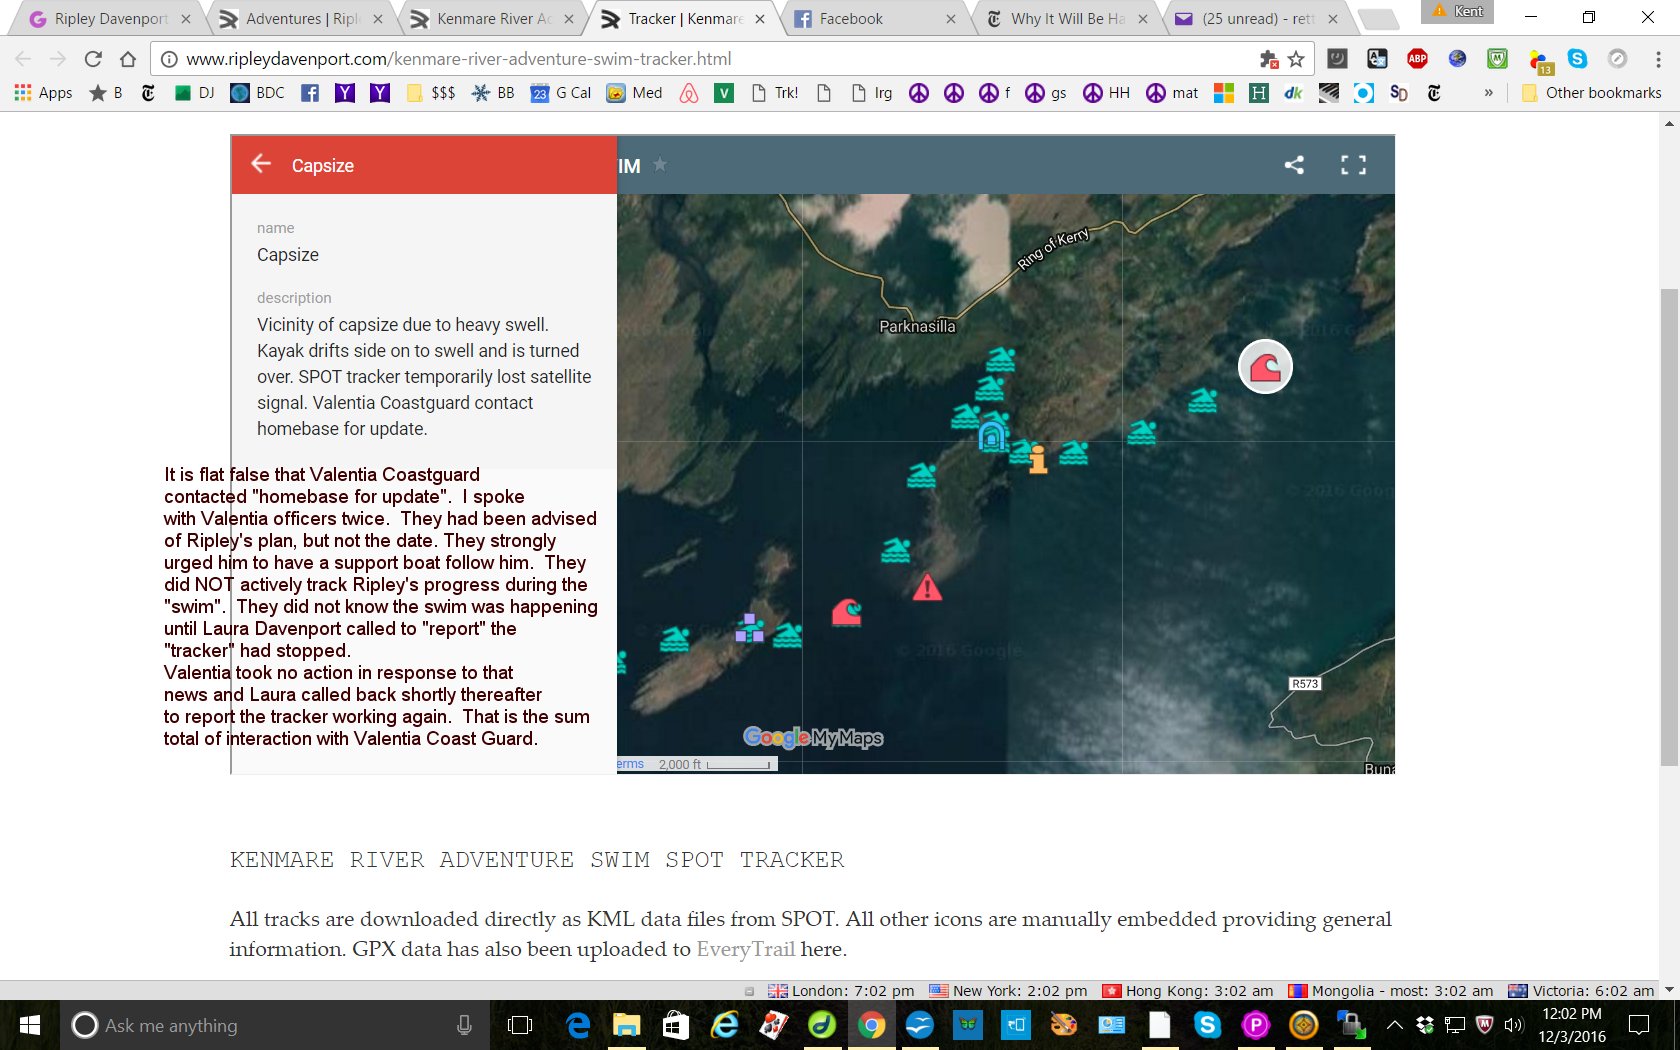Click the Hong Kong: 3:02 am clock entry

pyautogui.click(x=1187, y=991)
